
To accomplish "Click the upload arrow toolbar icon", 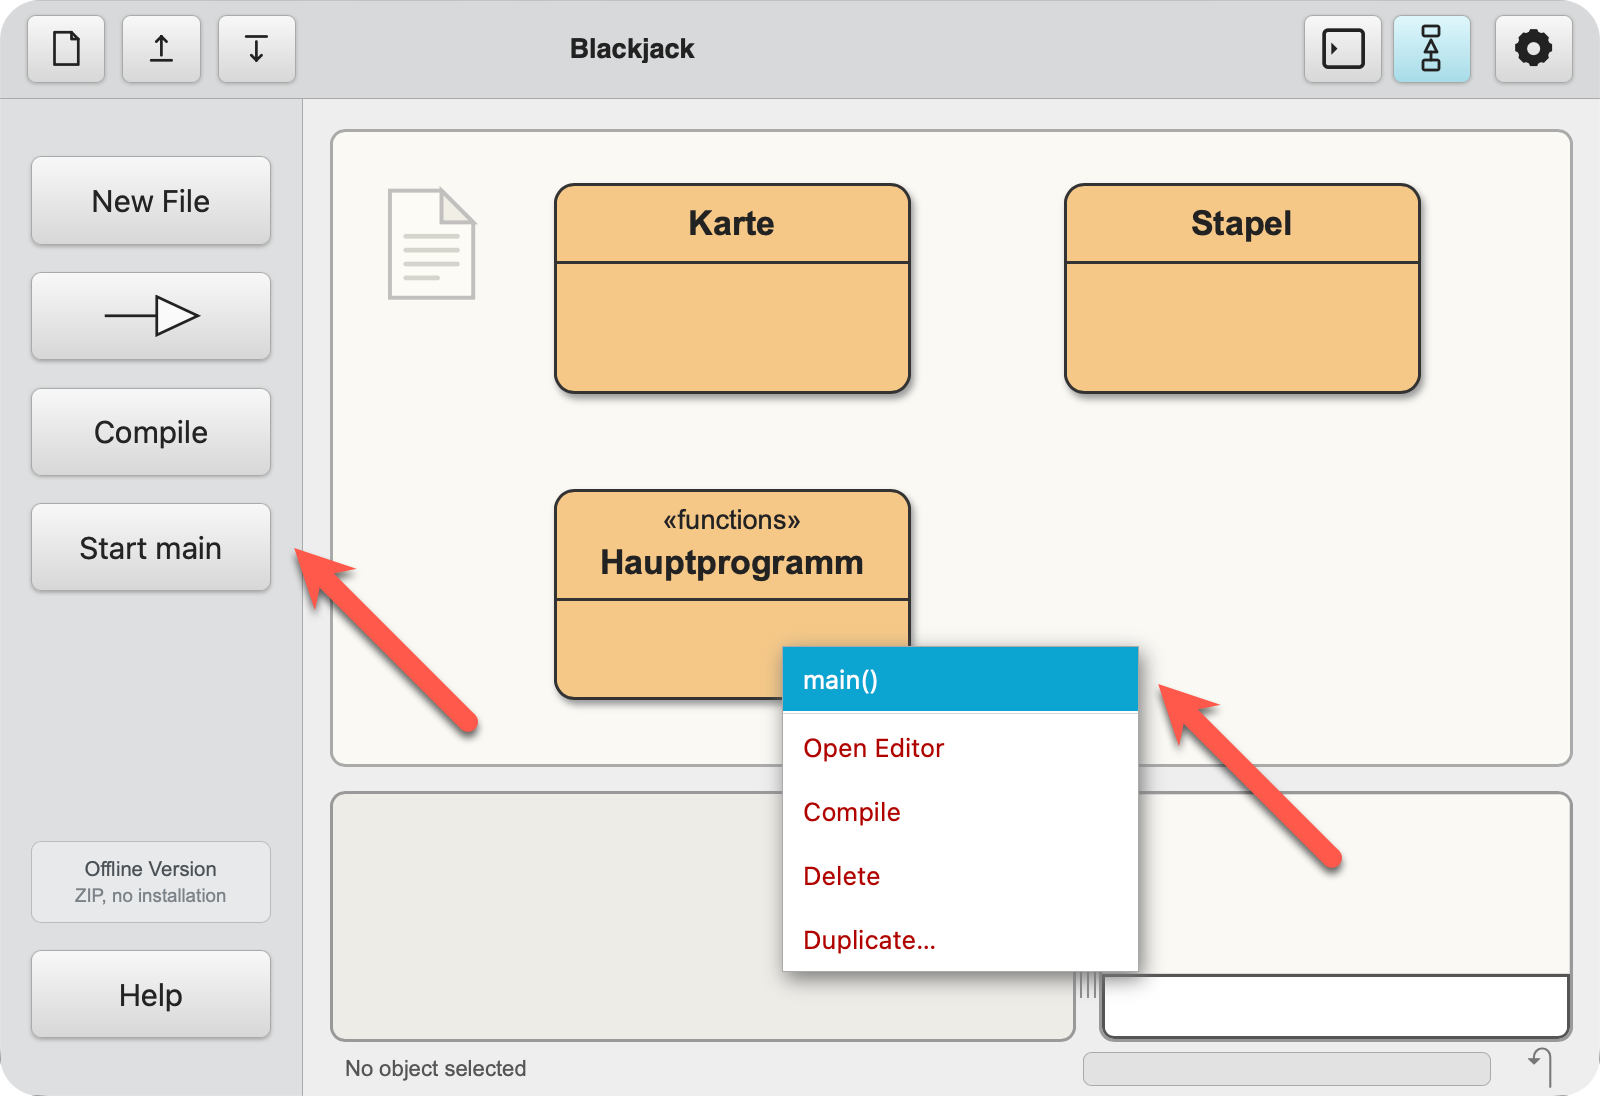I will tap(161, 48).
